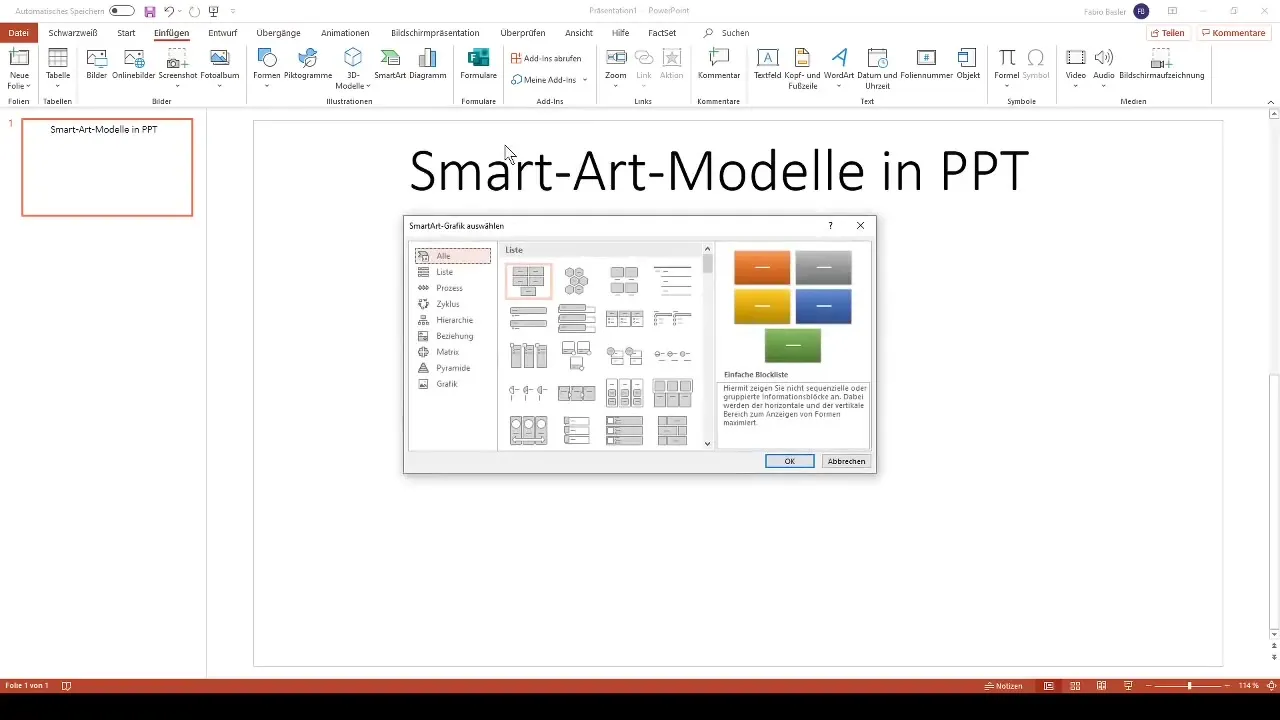Expand the Formen dropdown arrow
This screenshot has width=1280, height=720.
pyautogui.click(x=267, y=86)
